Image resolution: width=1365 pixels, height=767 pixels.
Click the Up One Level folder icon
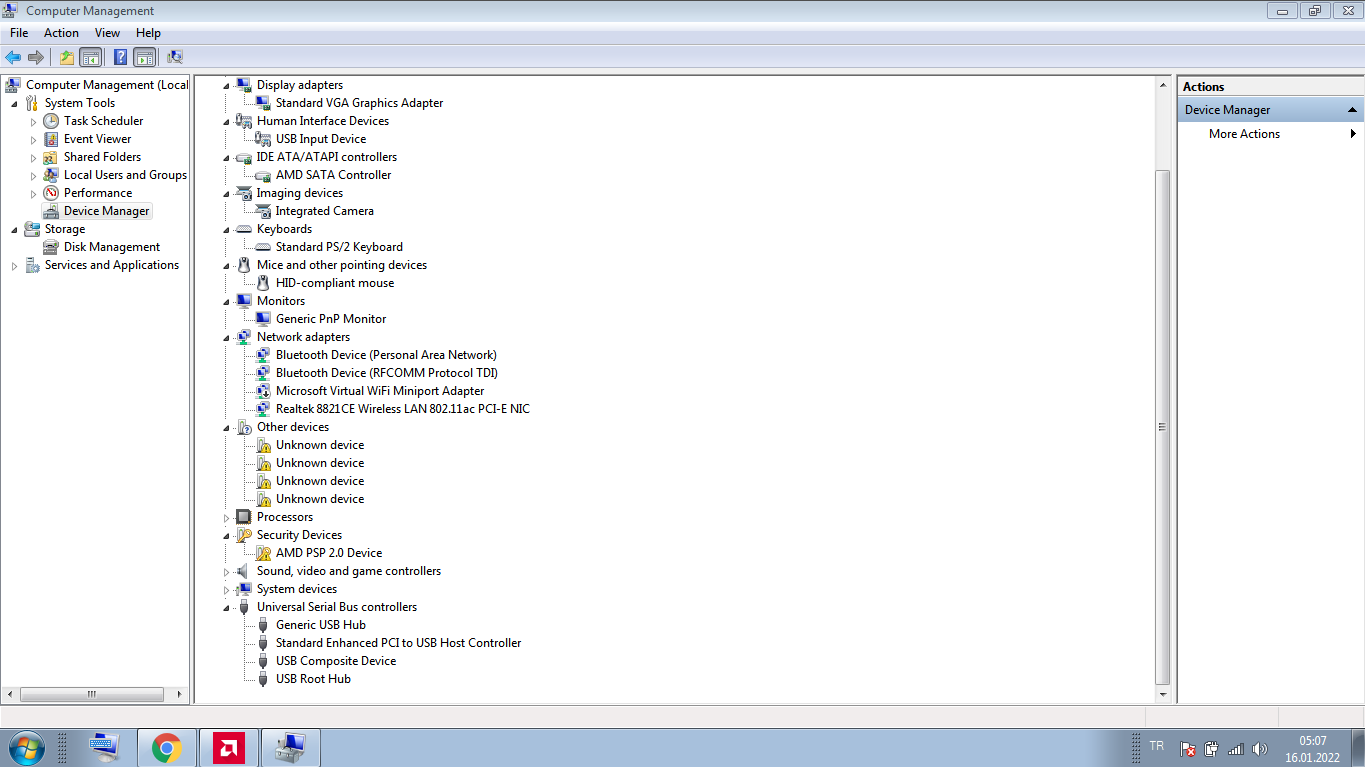[66, 57]
